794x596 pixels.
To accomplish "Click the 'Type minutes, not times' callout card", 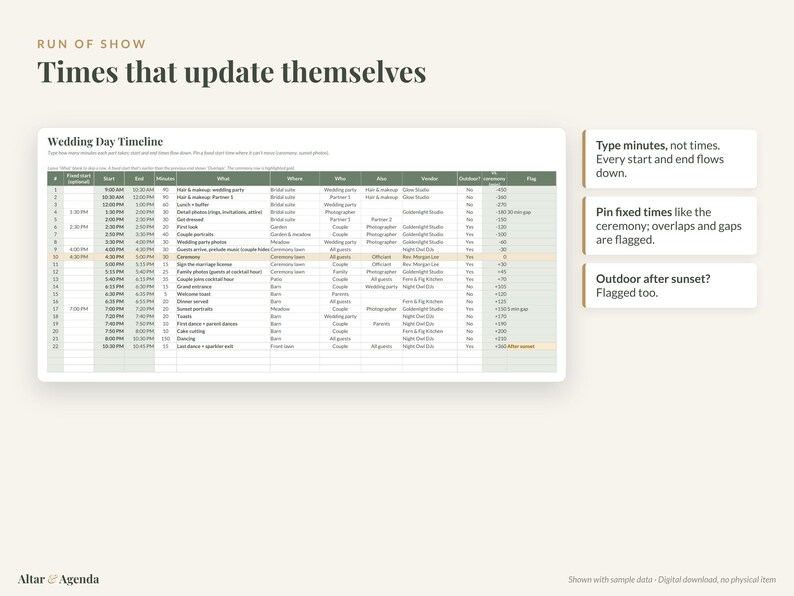I will click(669, 159).
